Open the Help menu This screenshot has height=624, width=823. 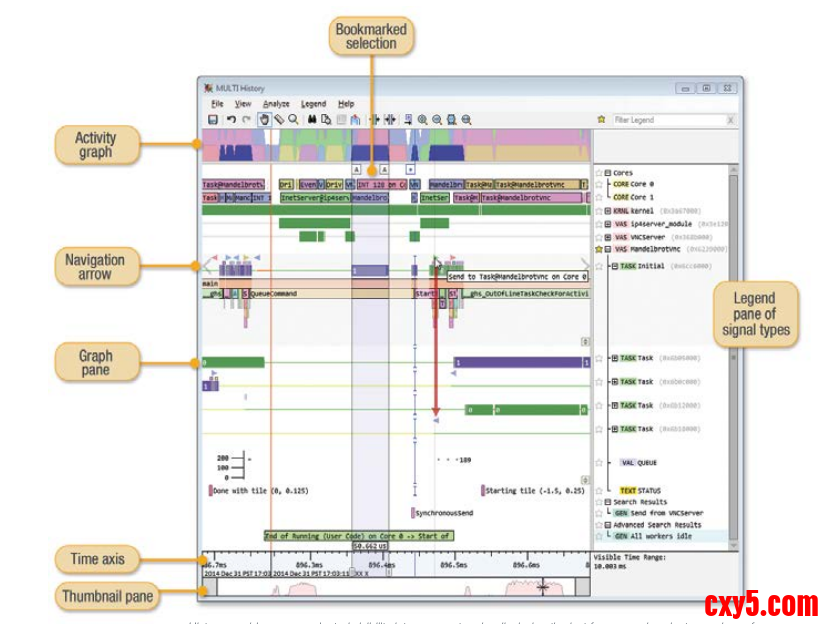[346, 104]
